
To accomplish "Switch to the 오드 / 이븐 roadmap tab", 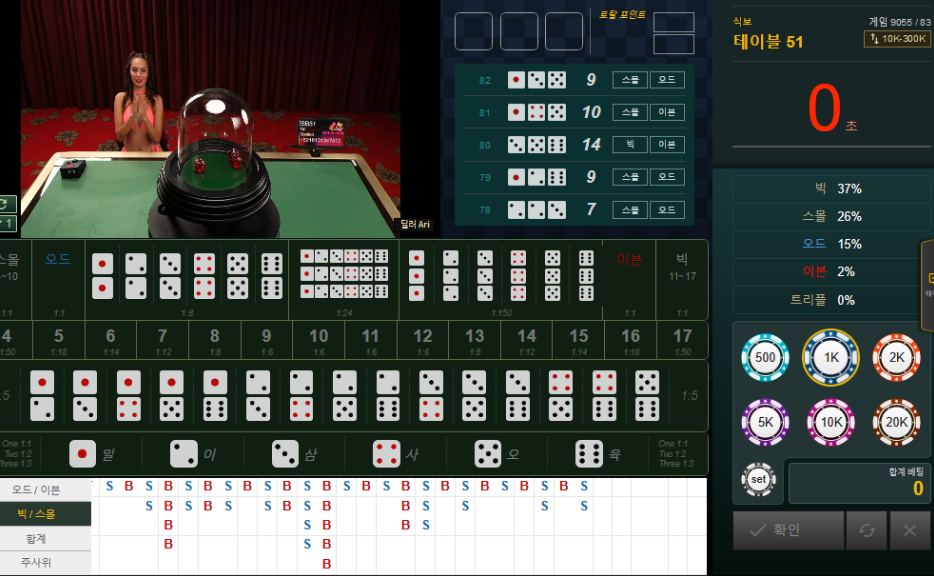I will click(37, 489).
